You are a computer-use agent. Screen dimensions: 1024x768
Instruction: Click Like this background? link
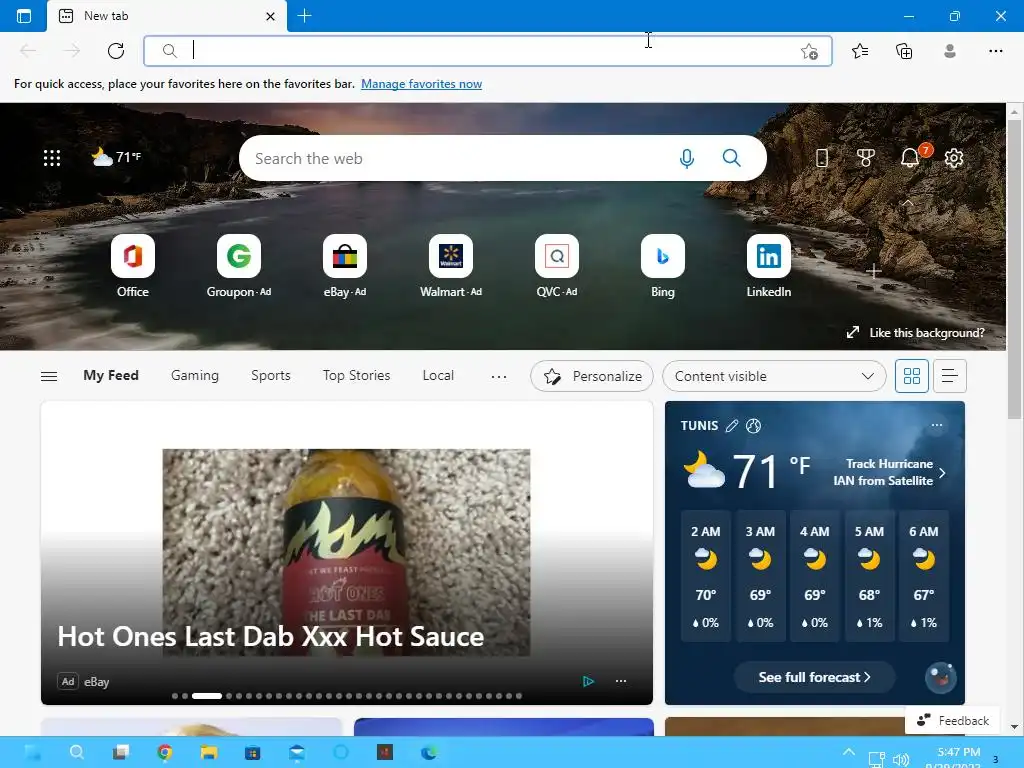916,332
